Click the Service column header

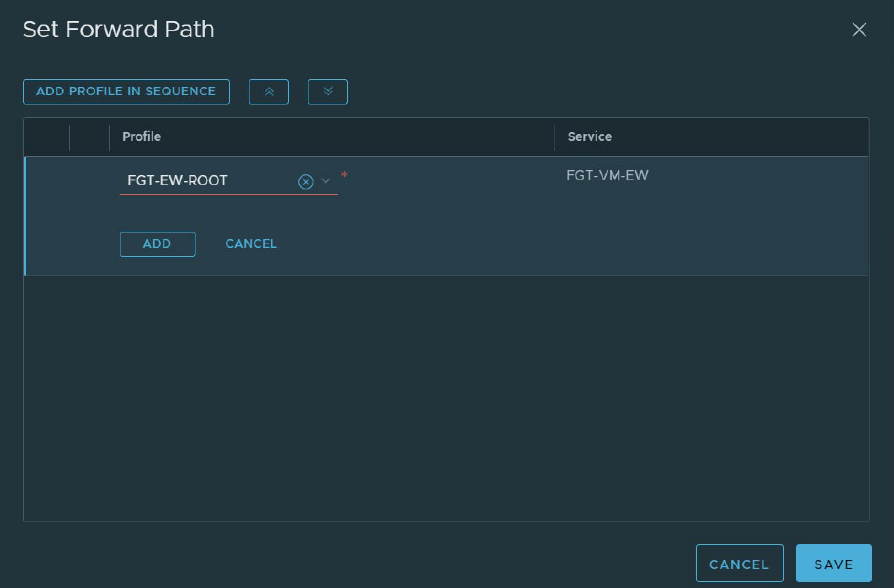pos(590,137)
